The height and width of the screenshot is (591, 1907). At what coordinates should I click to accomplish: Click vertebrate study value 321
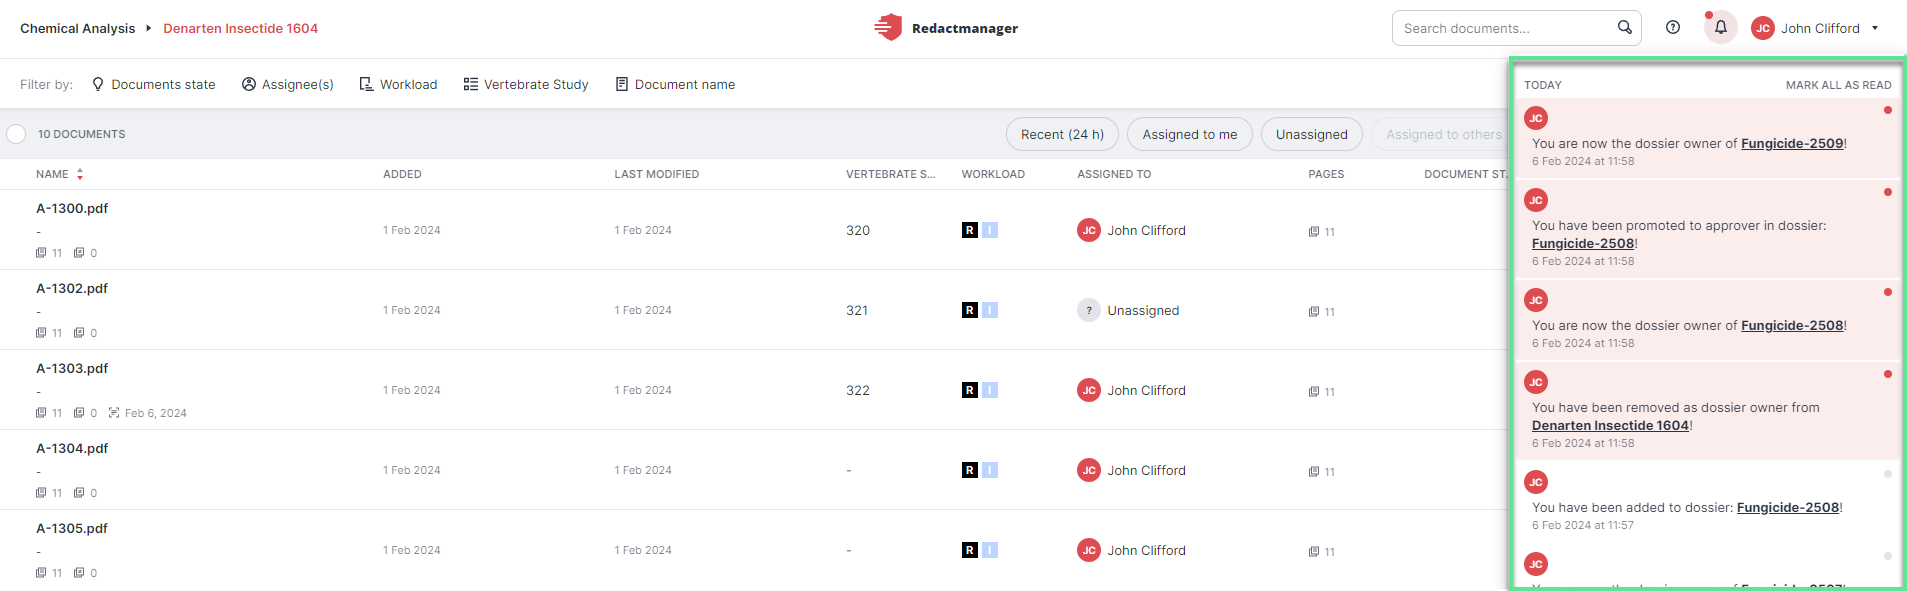pyautogui.click(x=857, y=310)
